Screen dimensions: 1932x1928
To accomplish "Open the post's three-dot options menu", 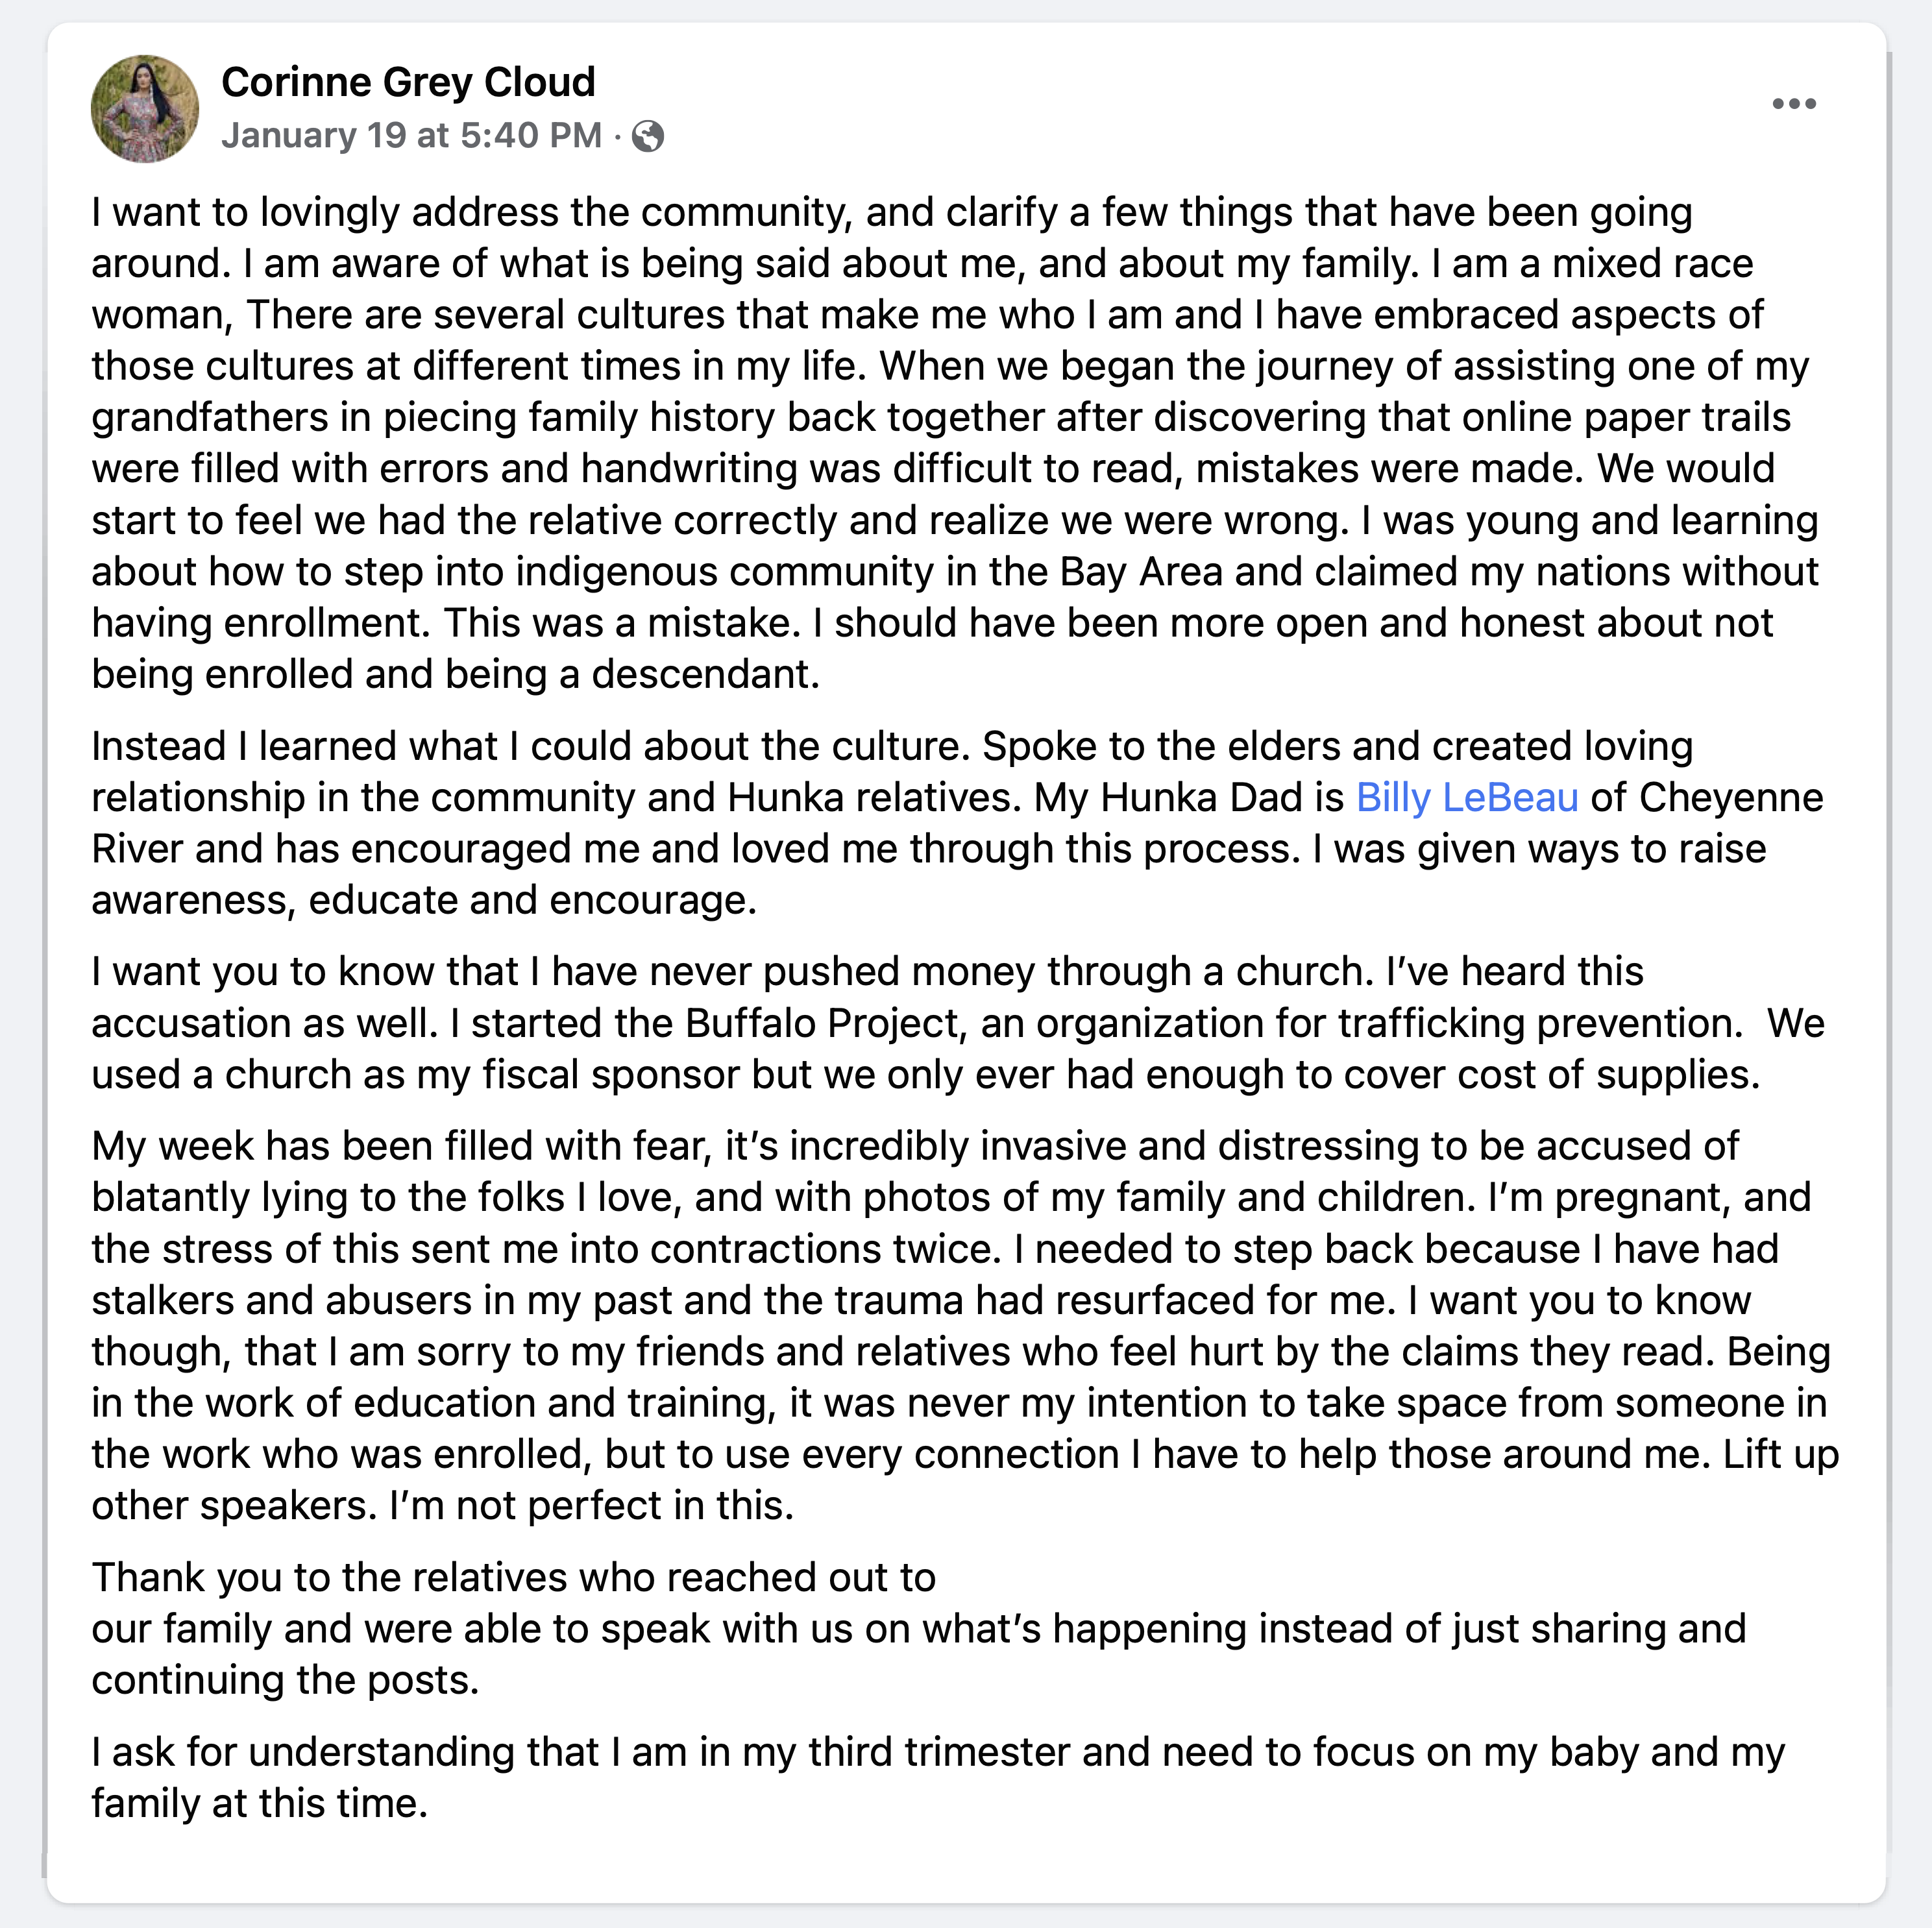I will [1793, 104].
